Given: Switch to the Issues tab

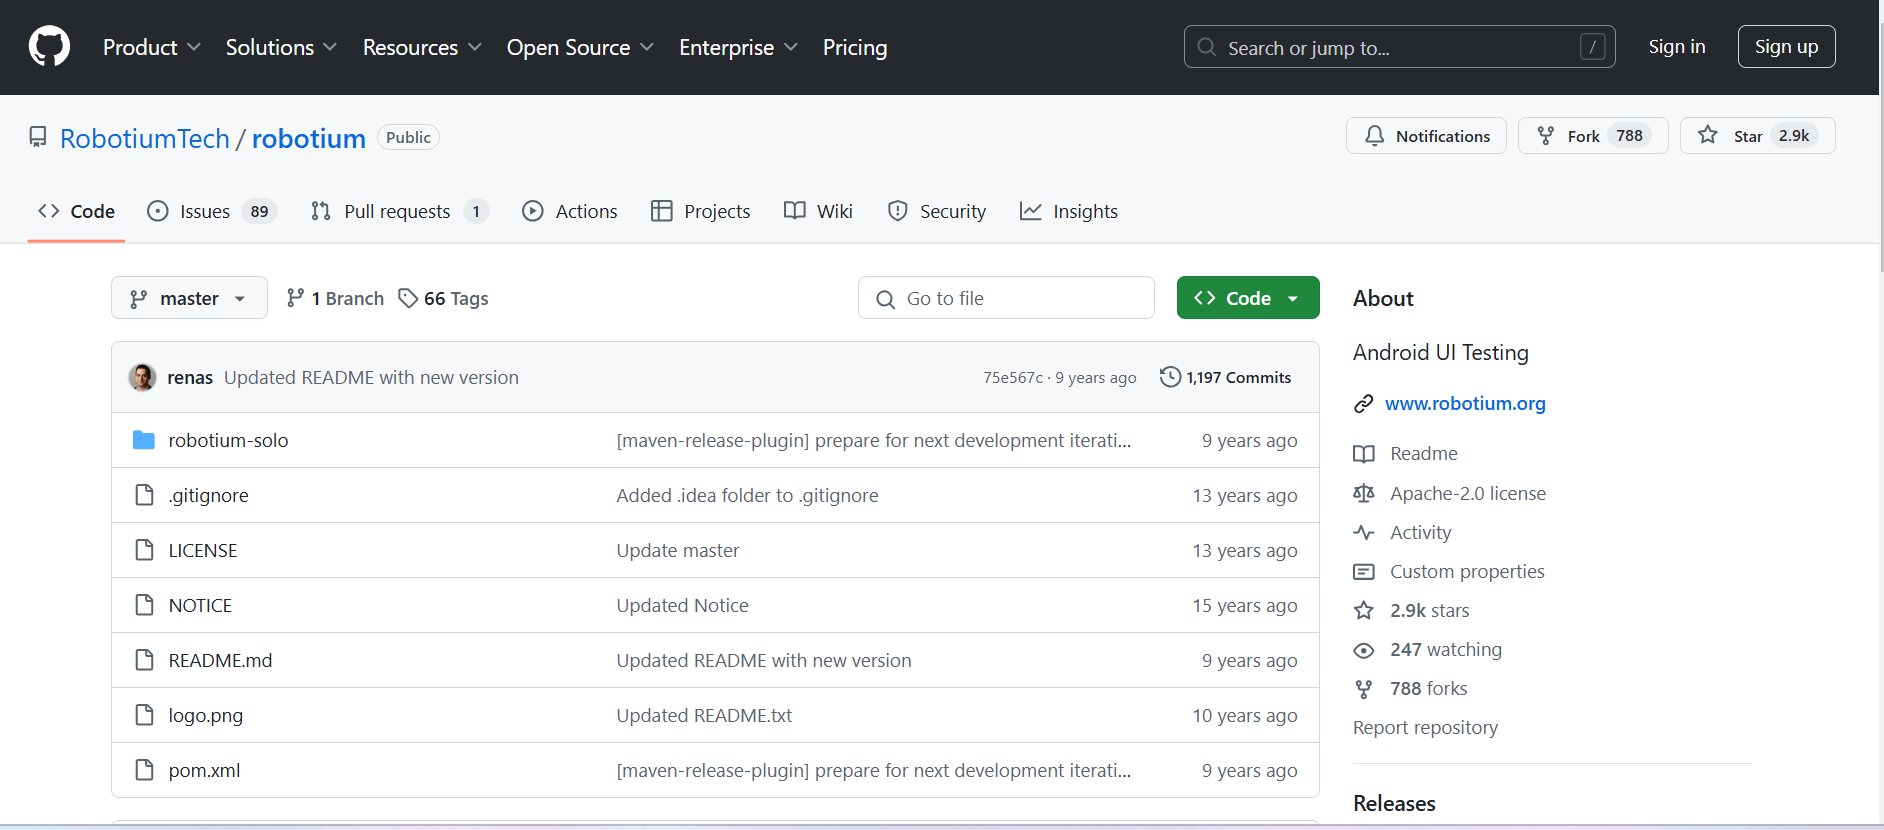Looking at the screenshot, I should pyautogui.click(x=205, y=211).
